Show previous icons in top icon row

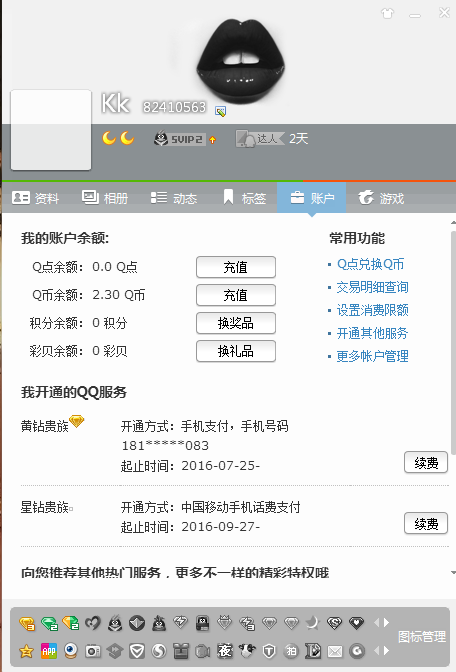[377, 622]
